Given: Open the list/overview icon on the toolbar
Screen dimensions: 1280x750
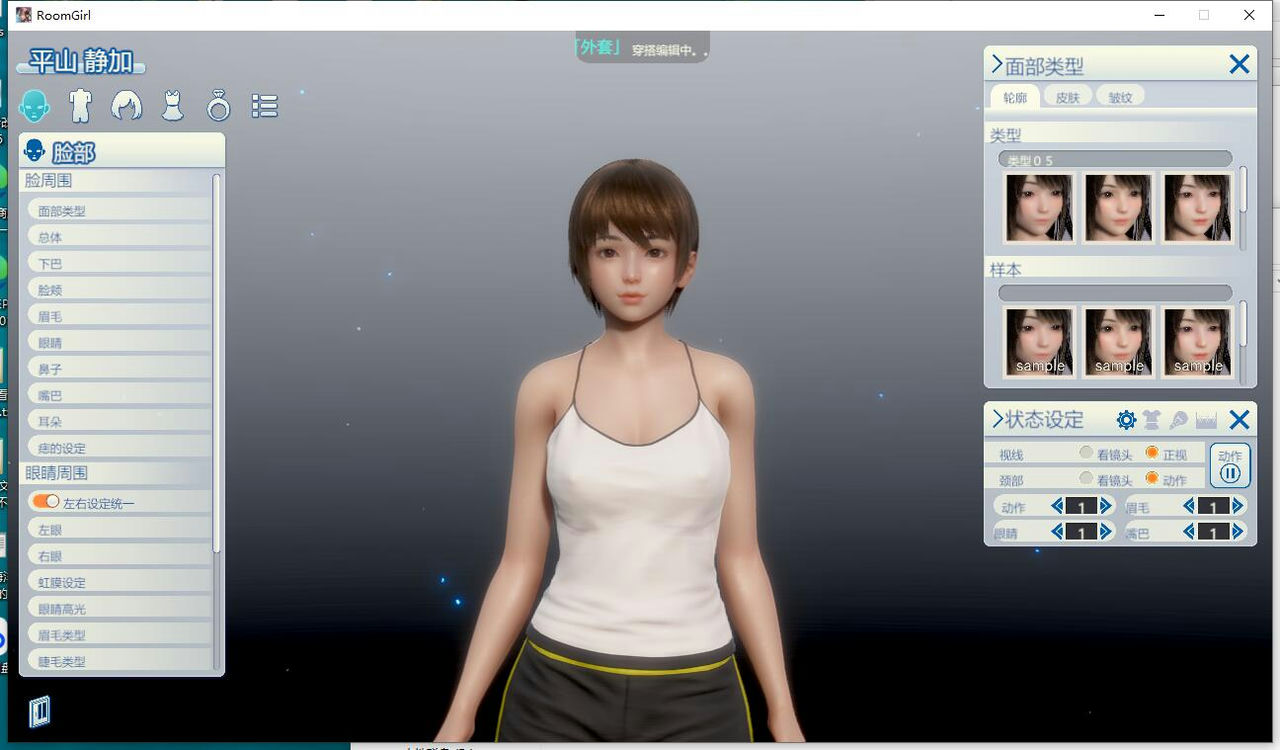Looking at the screenshot, I should 263,104.
